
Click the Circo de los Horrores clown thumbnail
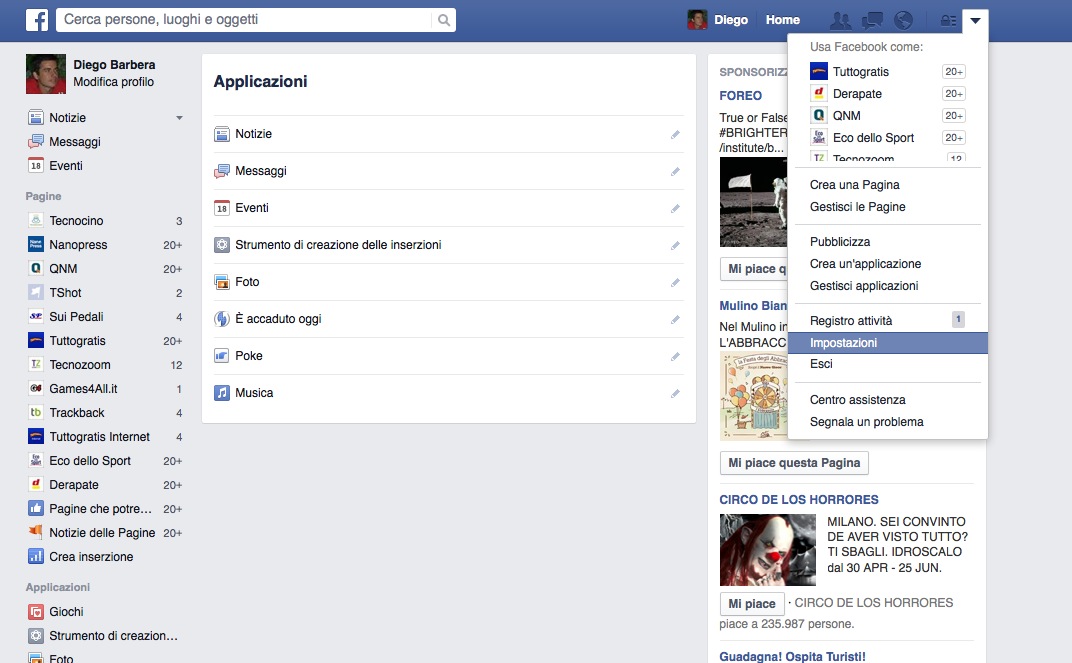[x=768, y=550]
